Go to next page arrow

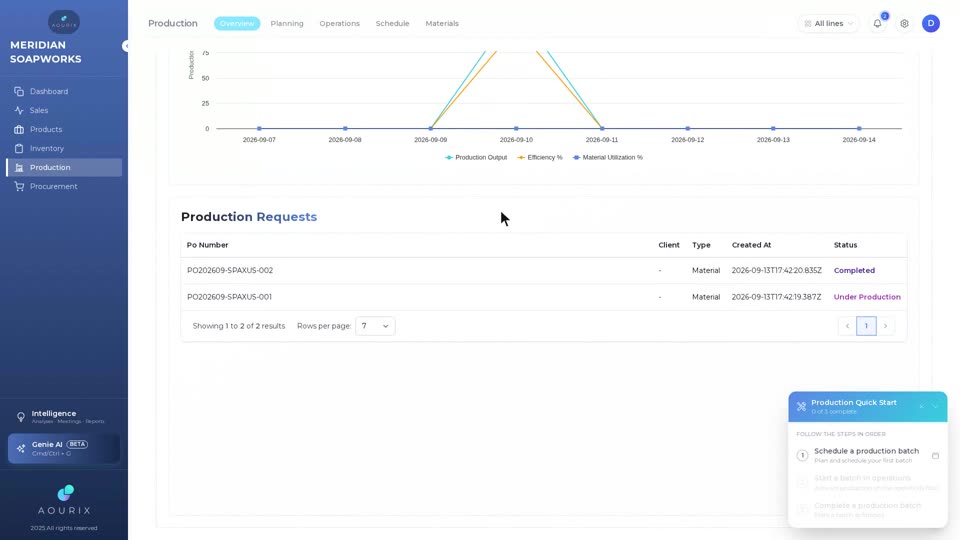[x=885, y=326]
